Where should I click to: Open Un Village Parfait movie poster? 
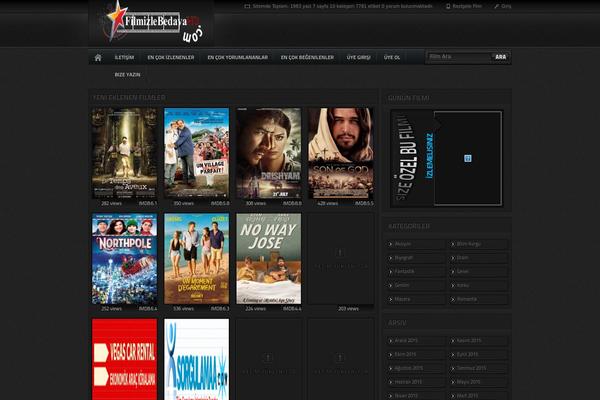pyautogui.click(x=197, y=153)
